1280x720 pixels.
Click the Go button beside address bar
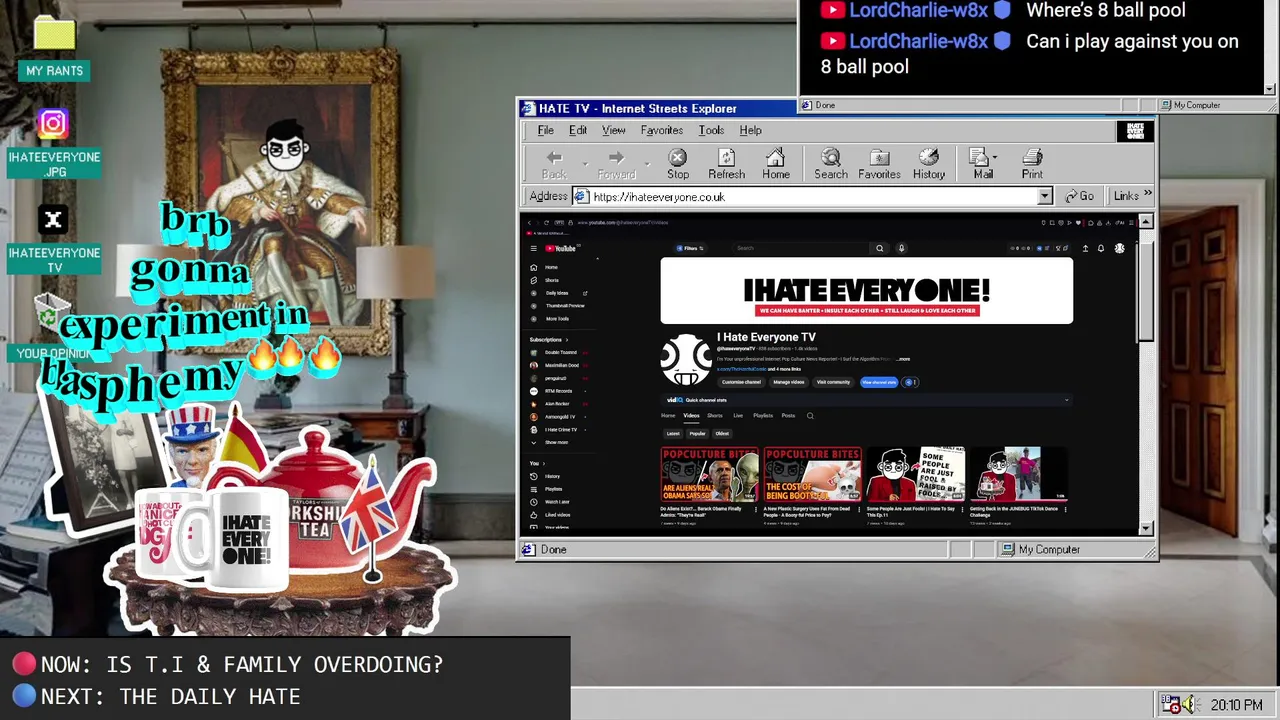click(1079, 196)
